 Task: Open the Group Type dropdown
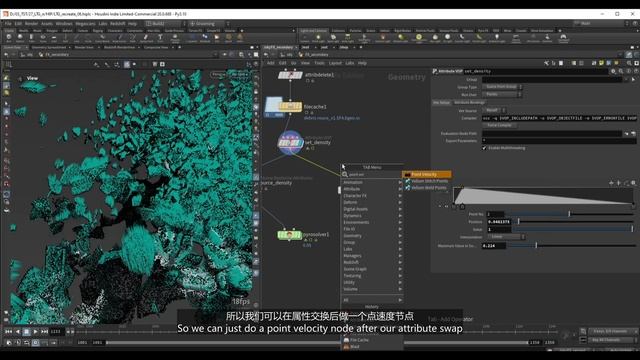(502, 87)
